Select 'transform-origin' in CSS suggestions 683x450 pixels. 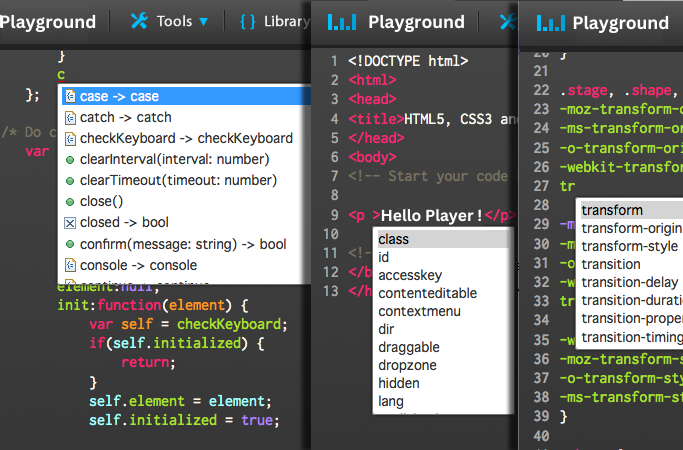[x=632, y=228]
